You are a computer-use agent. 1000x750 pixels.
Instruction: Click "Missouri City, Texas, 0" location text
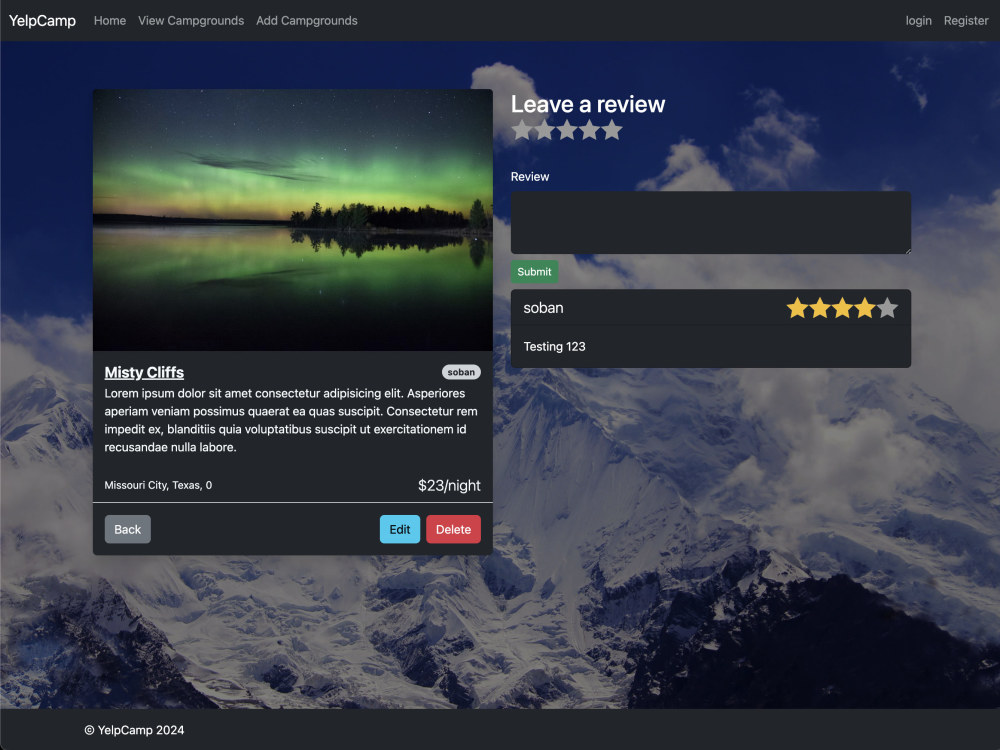158,485
